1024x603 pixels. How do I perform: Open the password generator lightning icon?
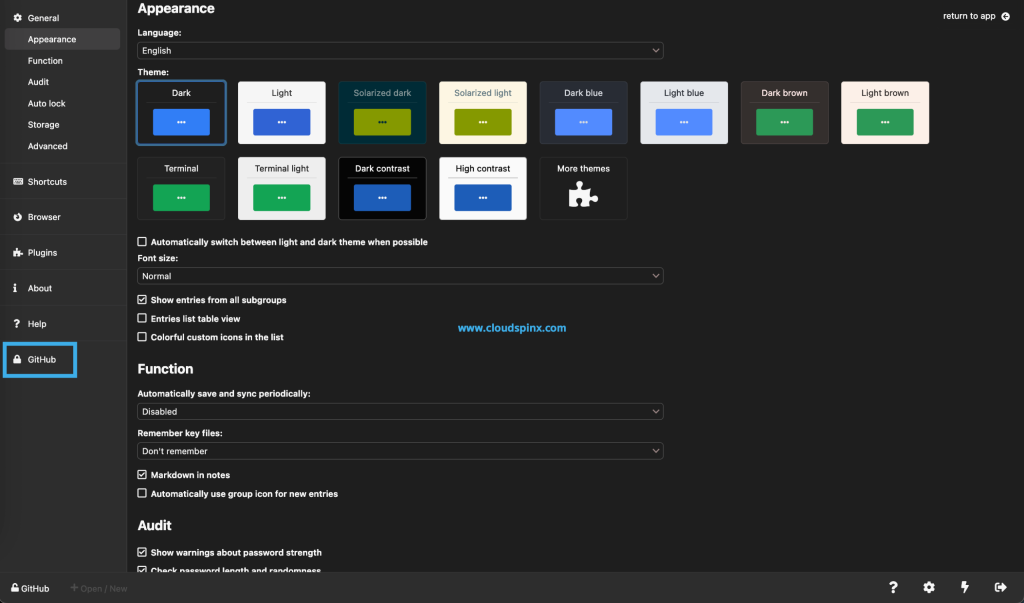coord(964,588)
